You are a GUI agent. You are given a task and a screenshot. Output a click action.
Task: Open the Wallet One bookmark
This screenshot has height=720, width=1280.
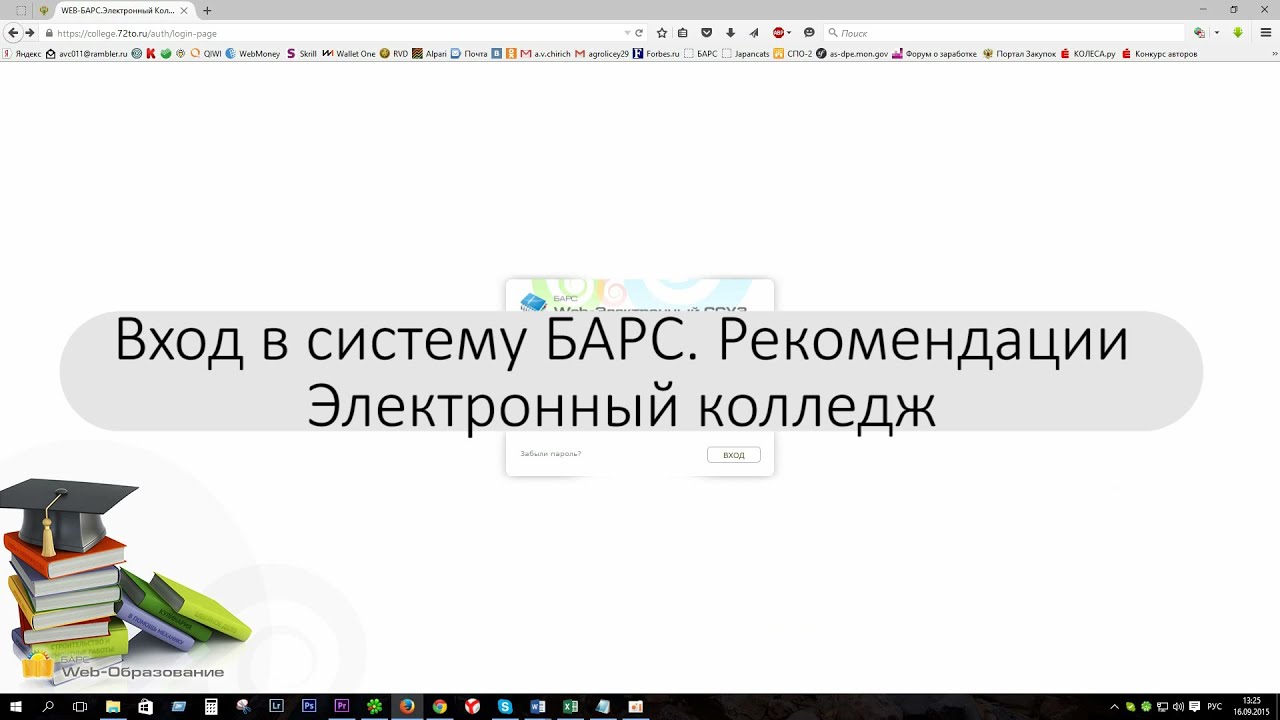[x=349, y=54]
